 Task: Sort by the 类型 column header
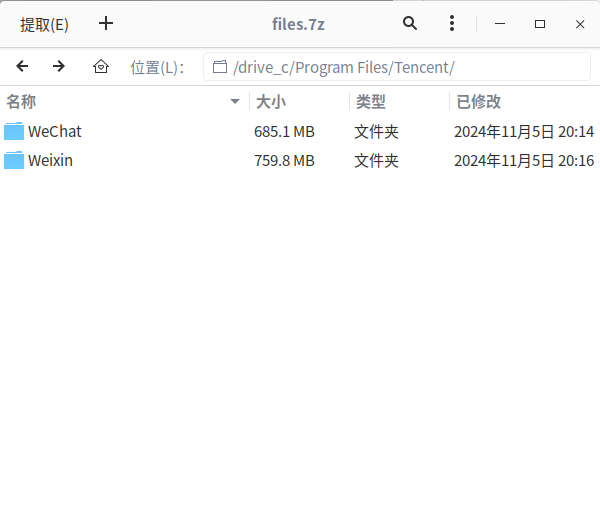coord(399,102)
